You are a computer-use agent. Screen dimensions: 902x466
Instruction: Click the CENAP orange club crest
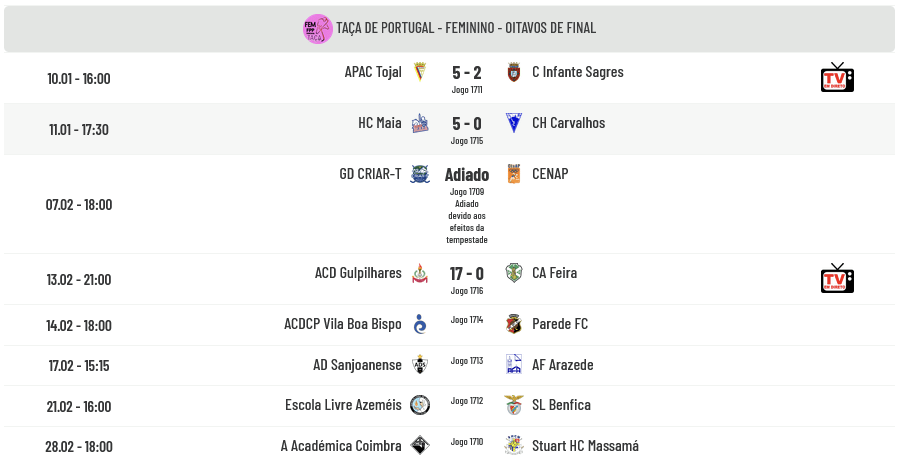coord(514,174)
